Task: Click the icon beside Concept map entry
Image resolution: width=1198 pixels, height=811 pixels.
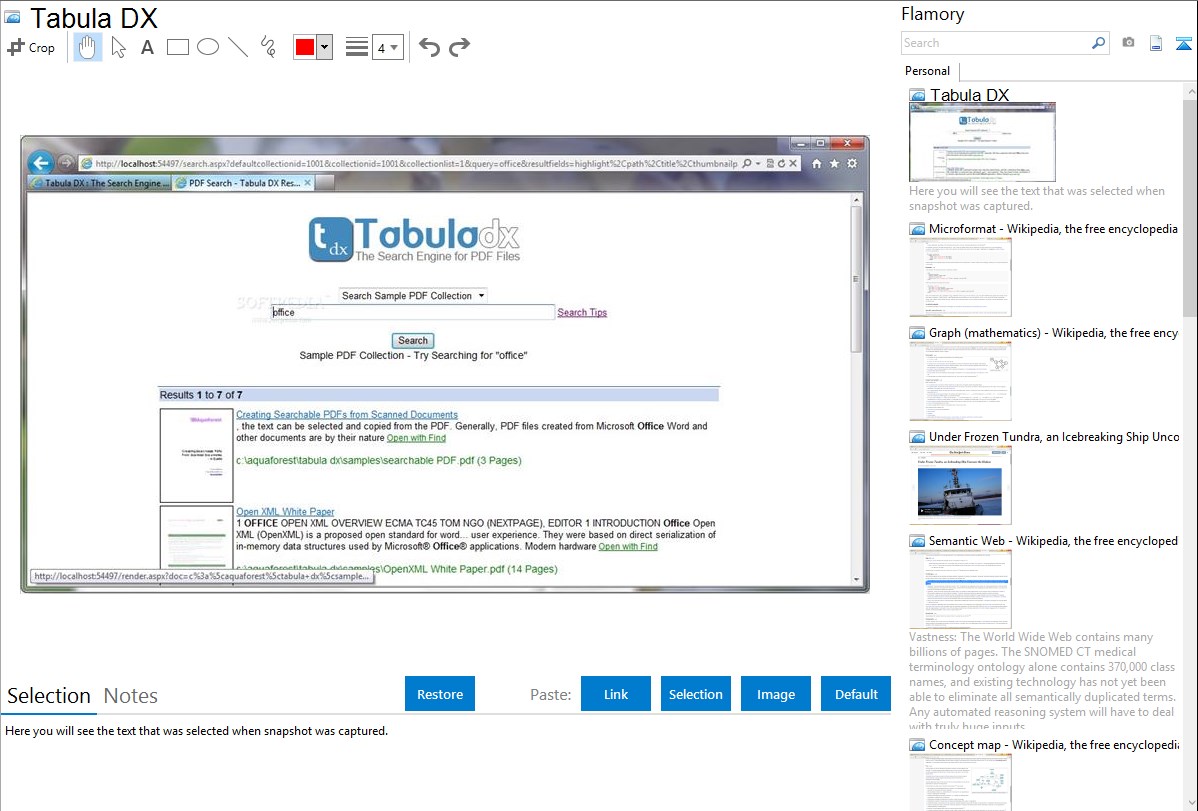Action: click(917, 744)
